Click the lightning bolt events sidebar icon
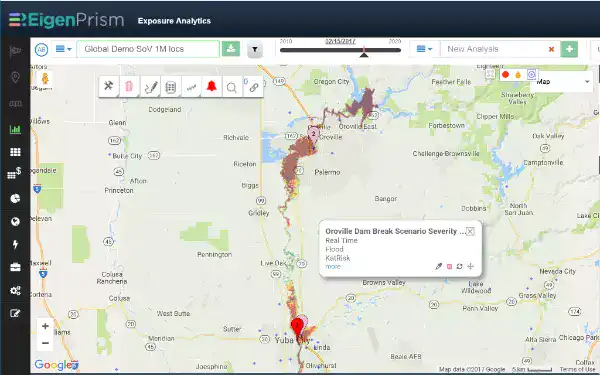Viewport: 600px width, 375px height. coord(15,244)
